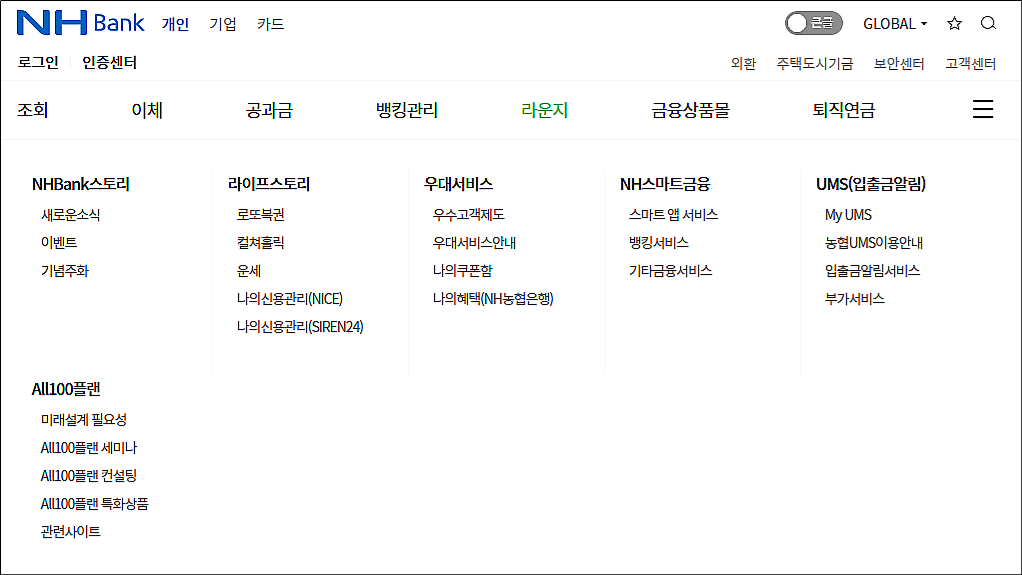Open 나의신용관리(SIREN24) item
Viewport: 1022px width, 575px height.
pyautogui.click(x=300, y=327)
